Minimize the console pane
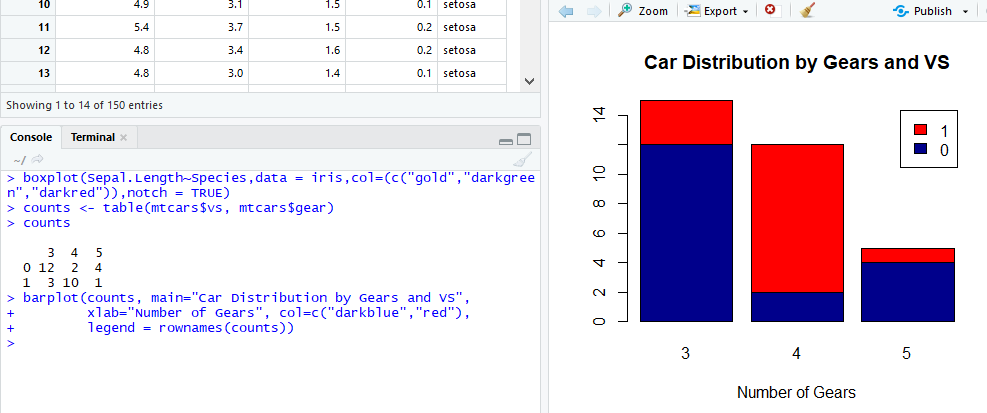 [x=505, y=141]
